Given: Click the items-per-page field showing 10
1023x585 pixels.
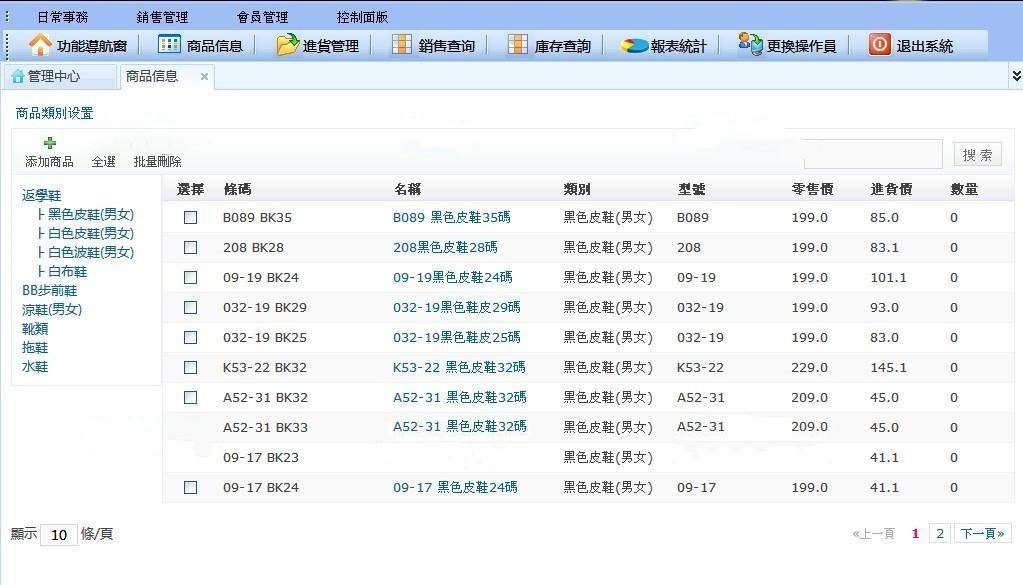Looking at the screenshot, I should point(59,535).
